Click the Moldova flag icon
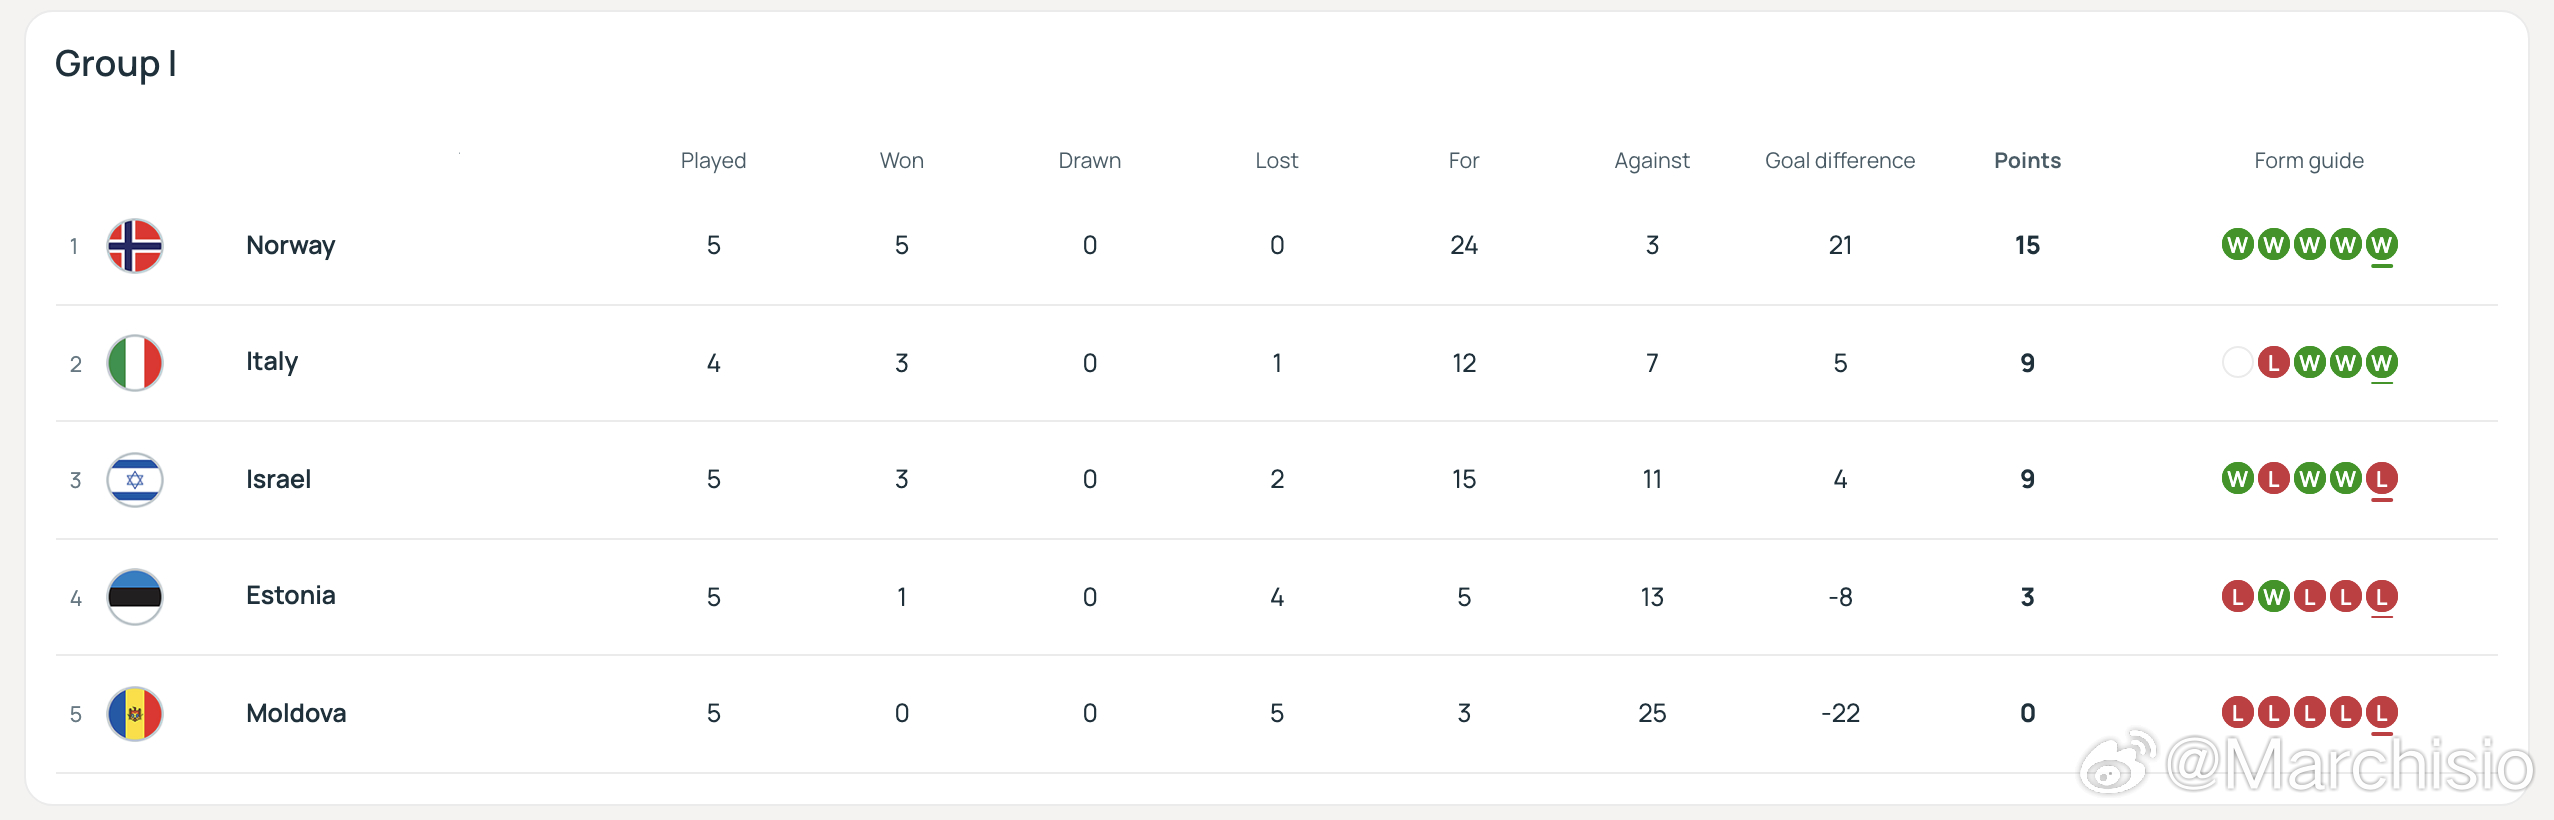This screenshot has height=820, width=2554. tap(135, 714)
